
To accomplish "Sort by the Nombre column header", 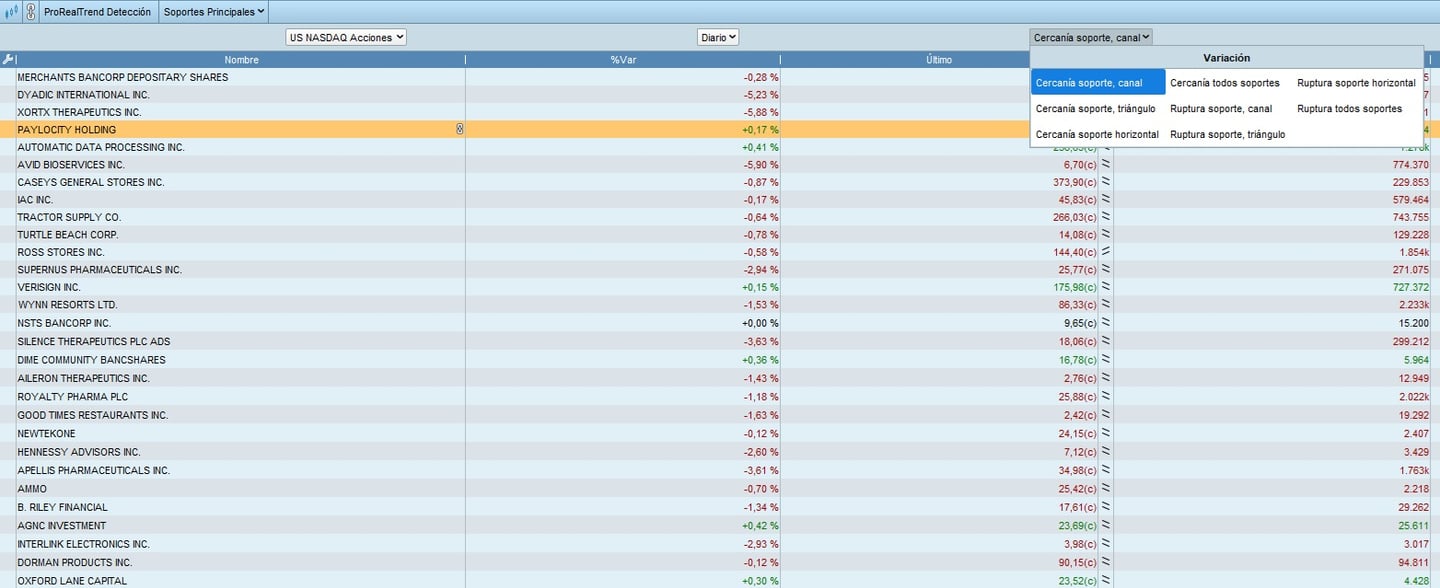I will tap(241, 60).
